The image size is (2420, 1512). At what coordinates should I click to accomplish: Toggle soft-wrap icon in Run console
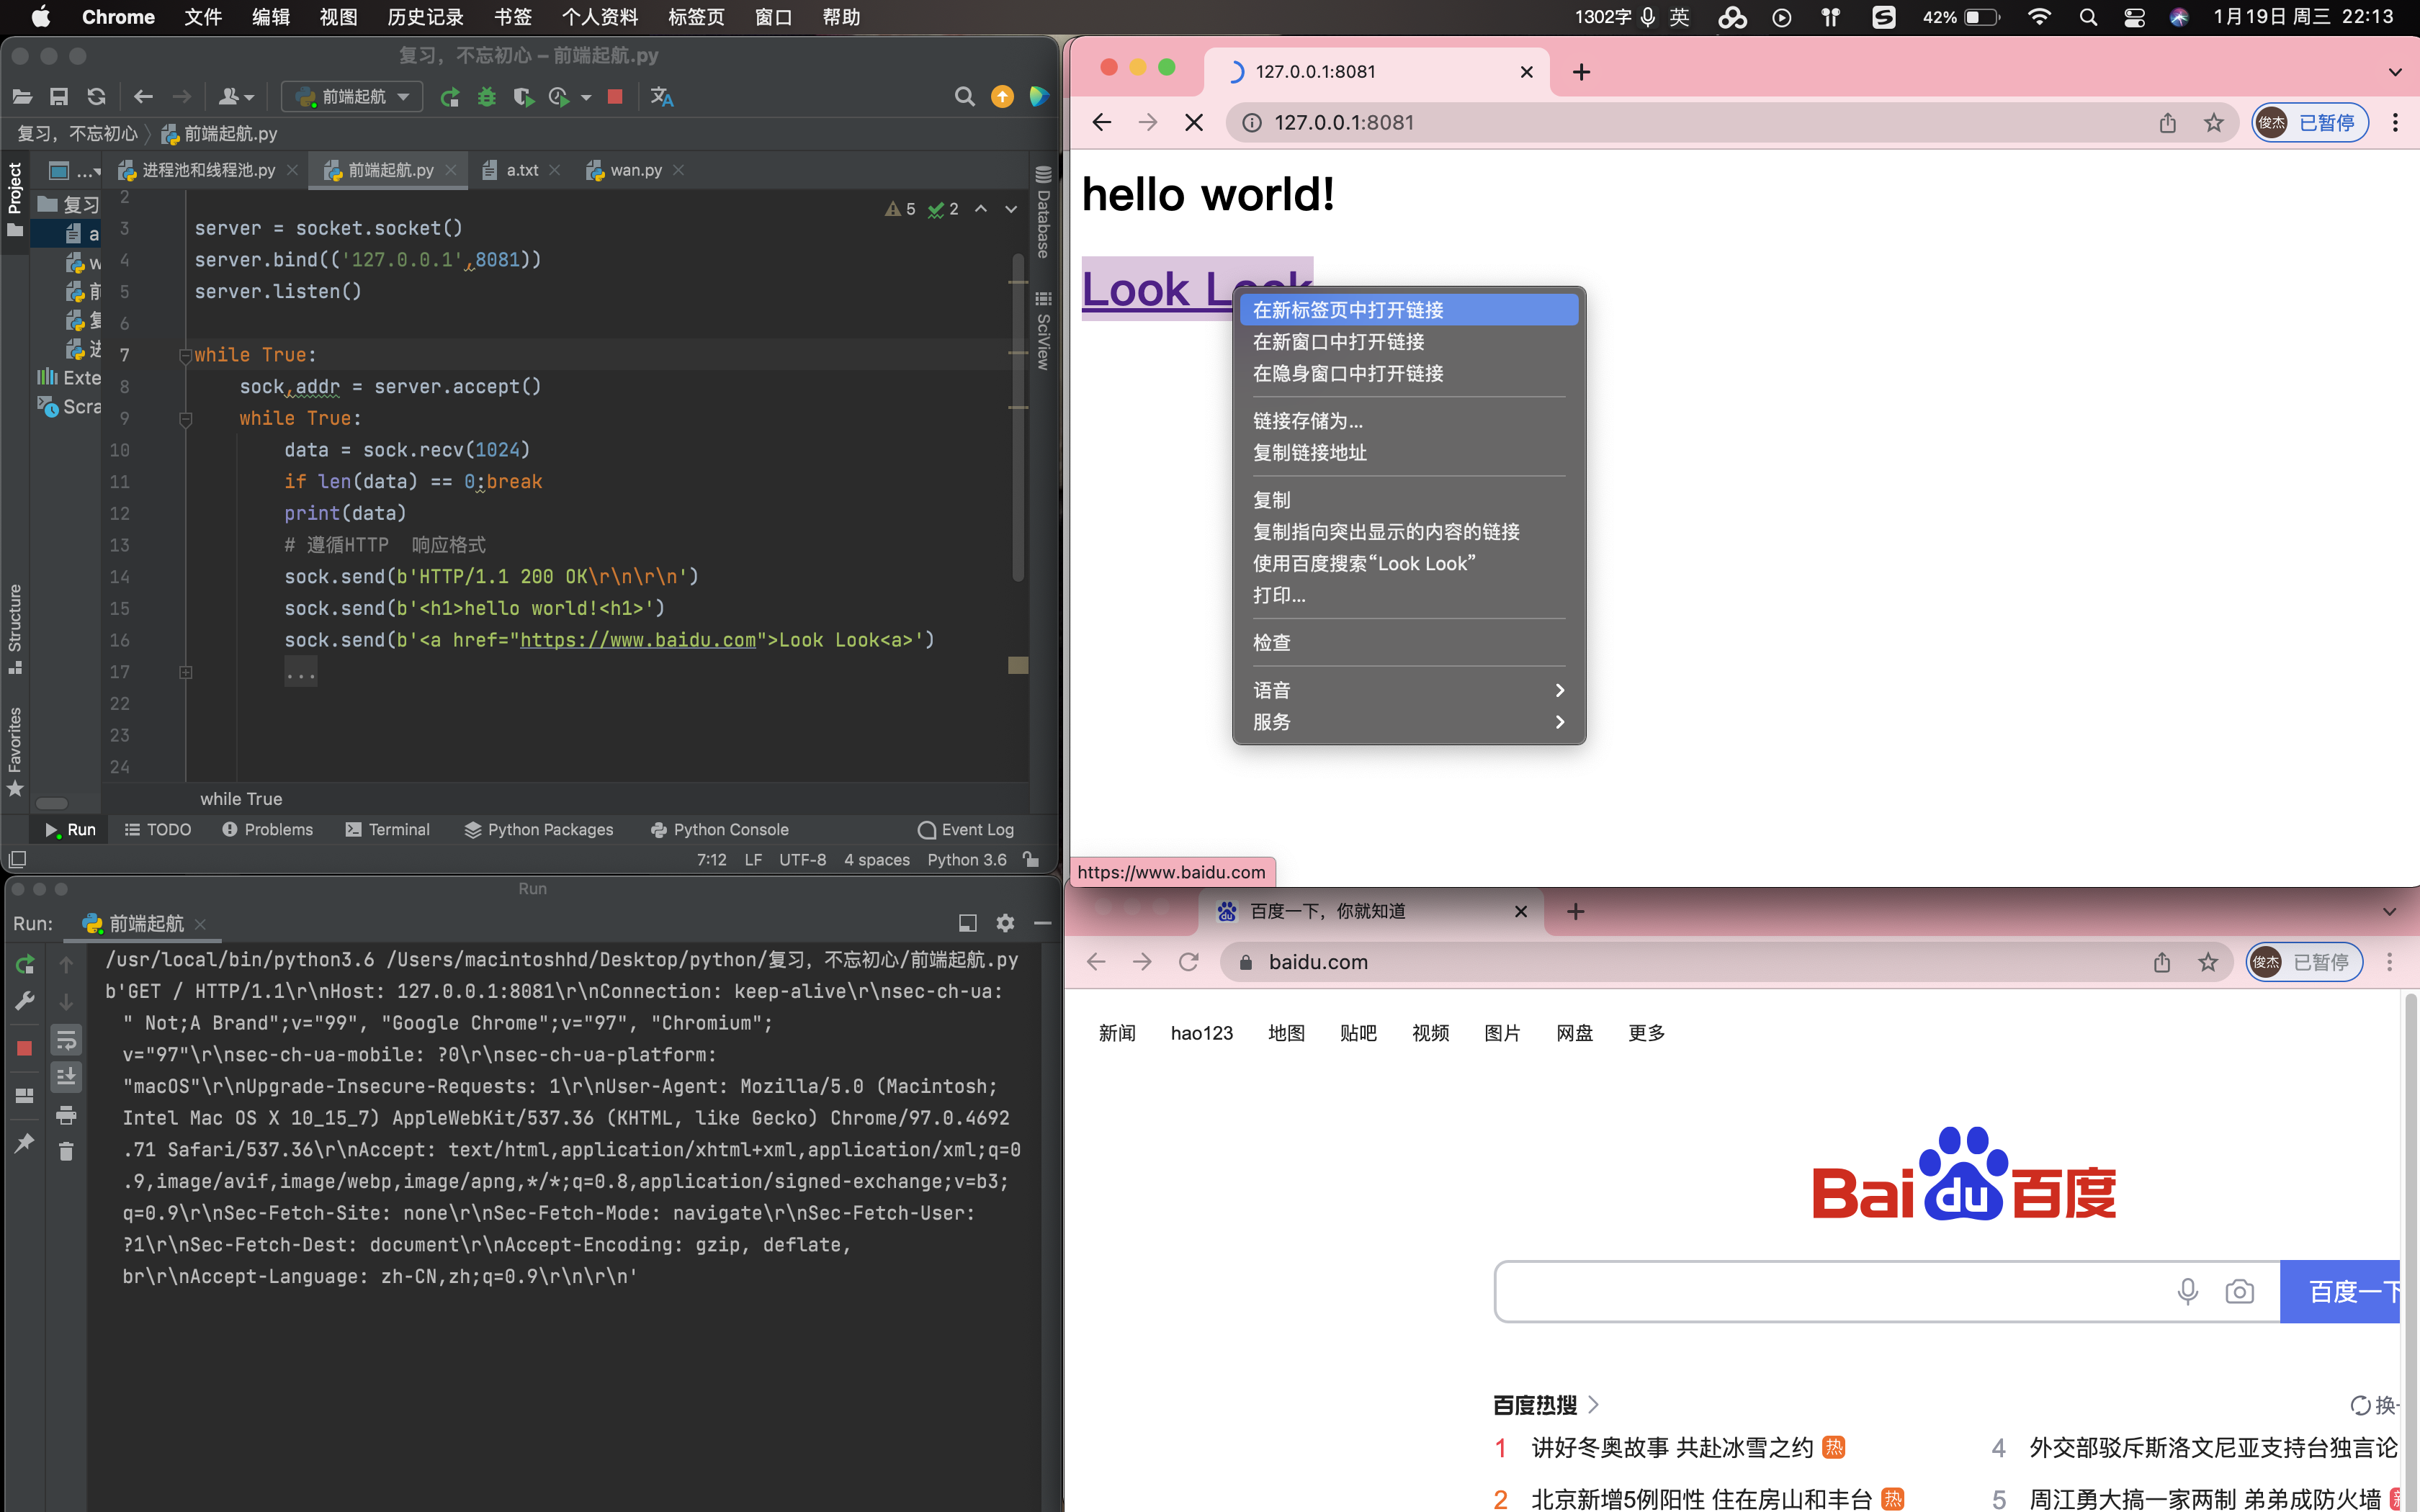pos(66,1040)
